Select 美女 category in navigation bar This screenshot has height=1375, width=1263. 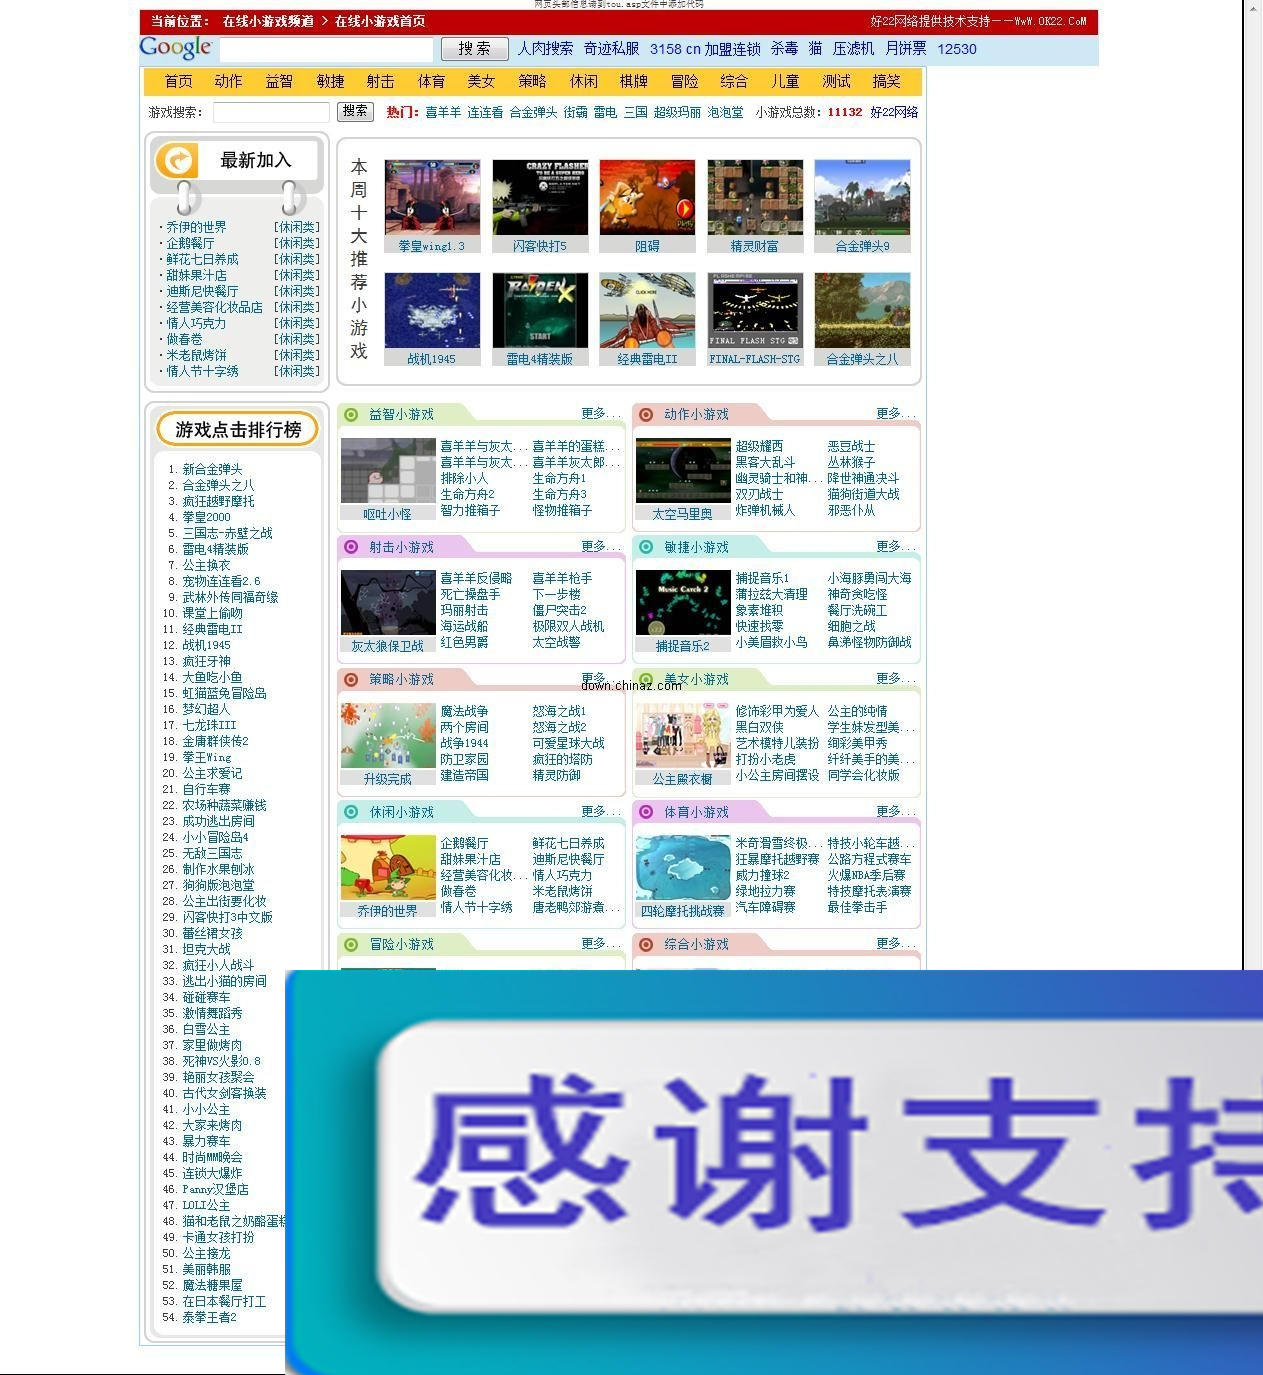(481, 81)
